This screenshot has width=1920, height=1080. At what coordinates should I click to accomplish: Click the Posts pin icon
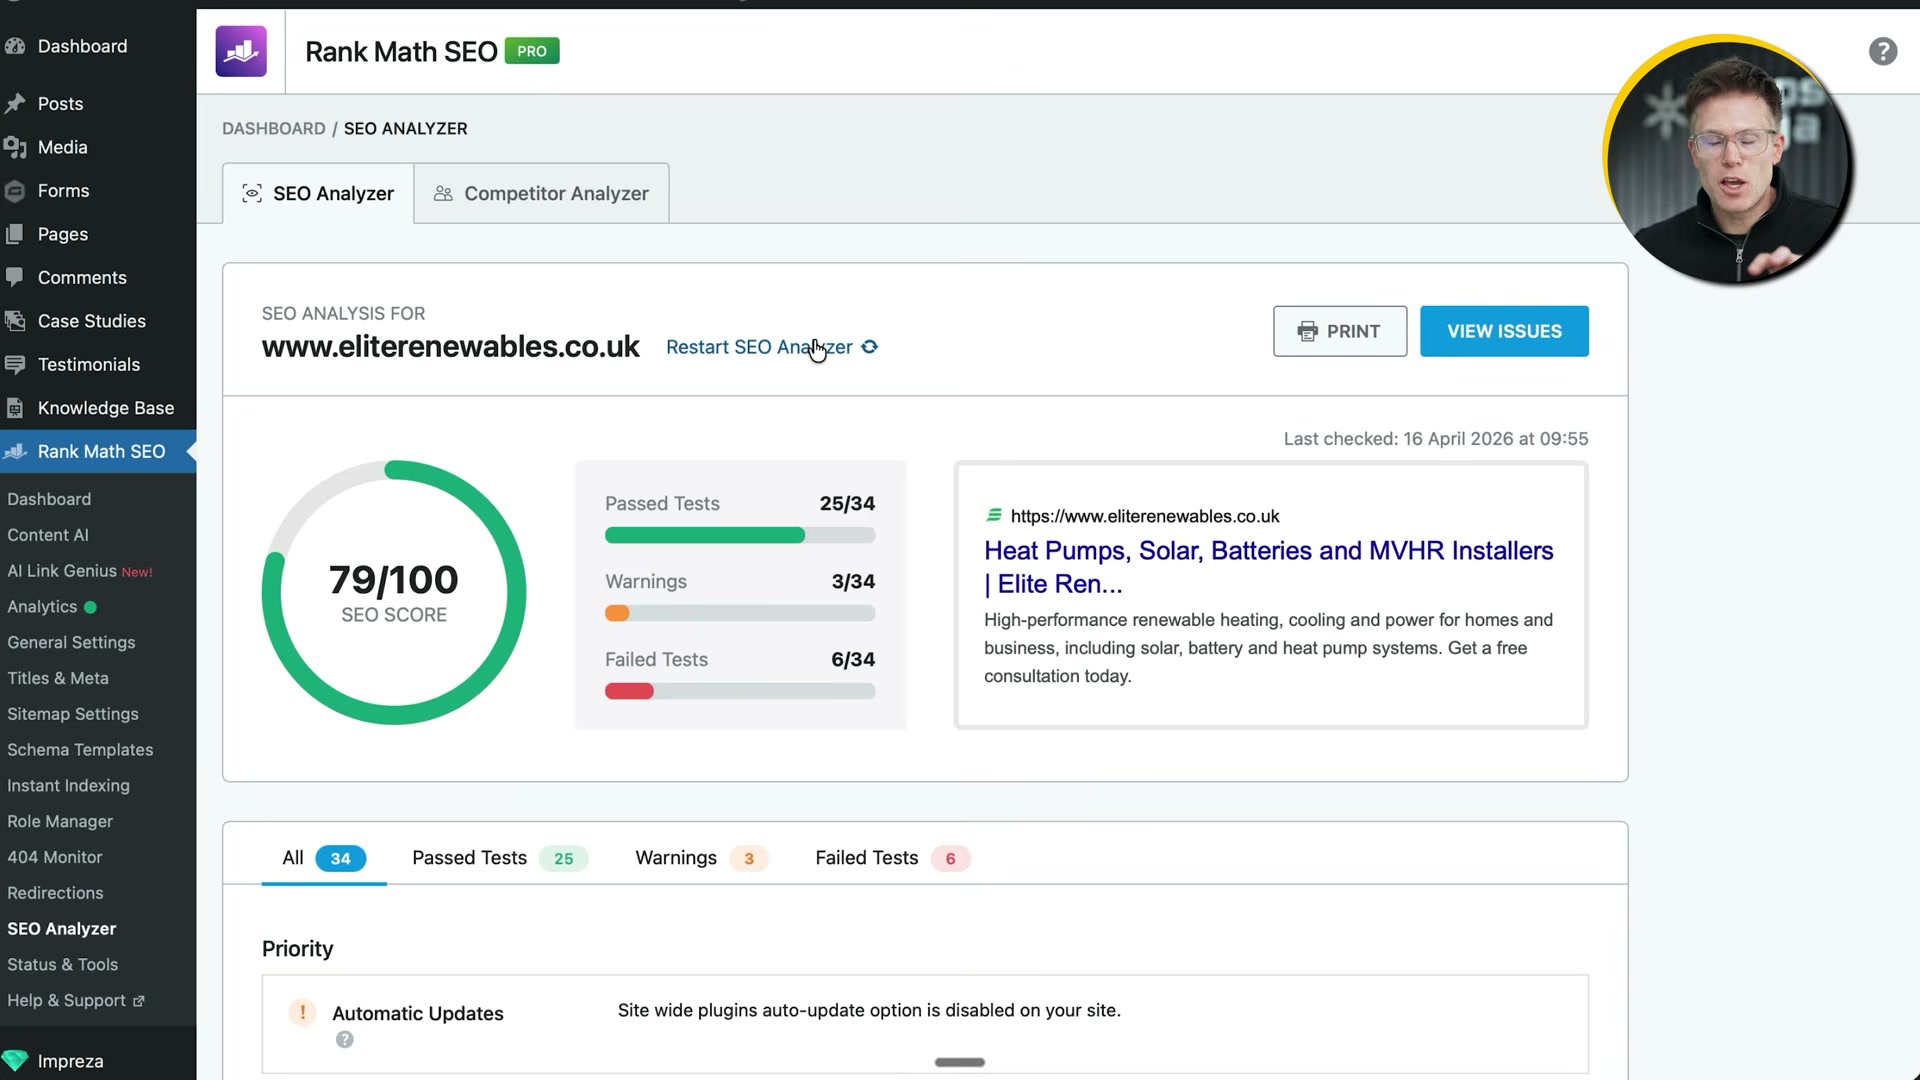[x=15, y=104]
